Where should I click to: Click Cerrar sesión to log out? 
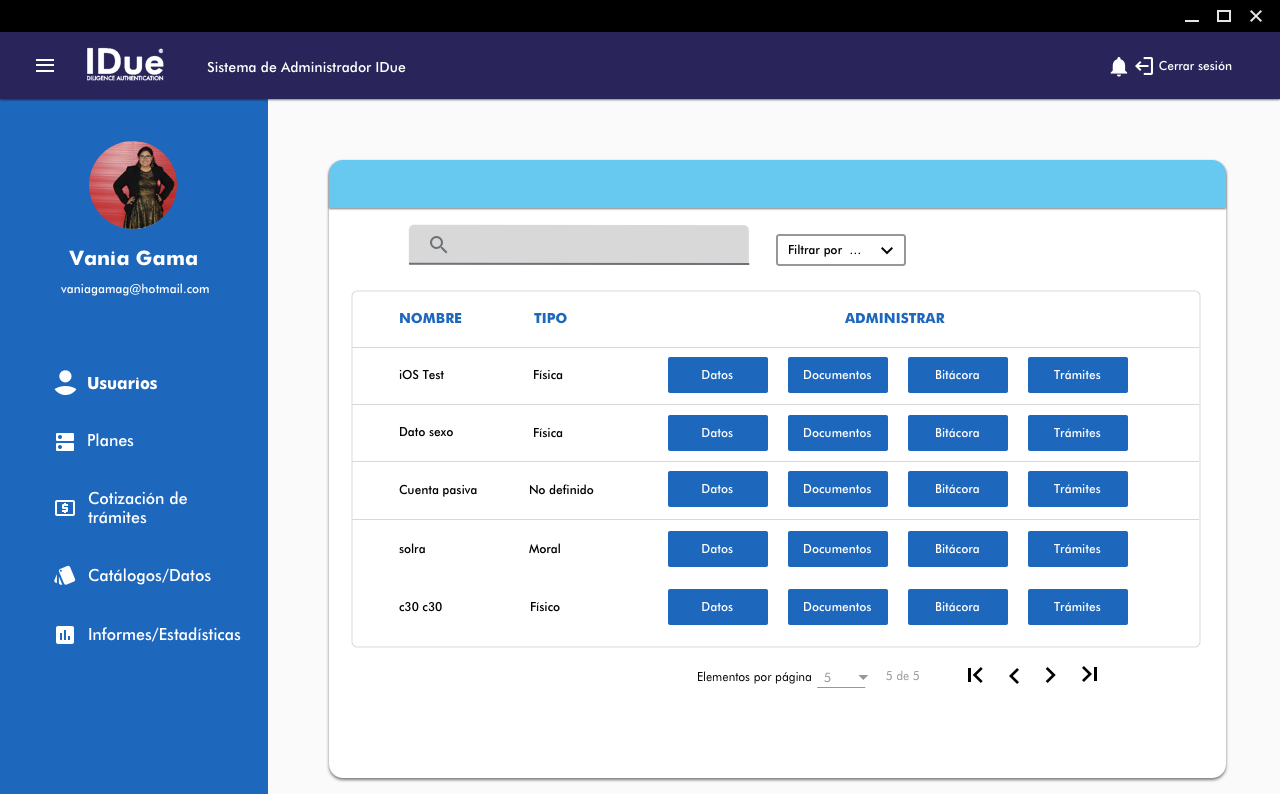(1194, 66)
